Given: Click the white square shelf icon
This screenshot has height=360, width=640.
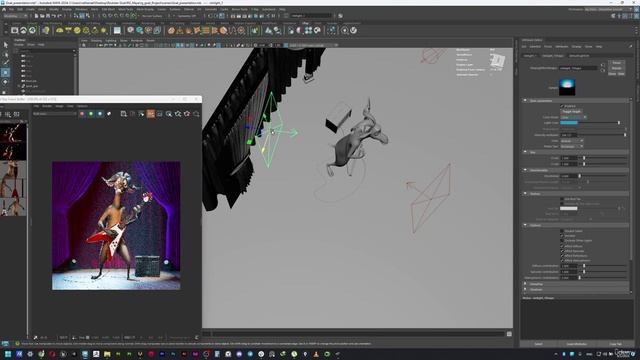Looking at the screenshot, I should (117, 30).
